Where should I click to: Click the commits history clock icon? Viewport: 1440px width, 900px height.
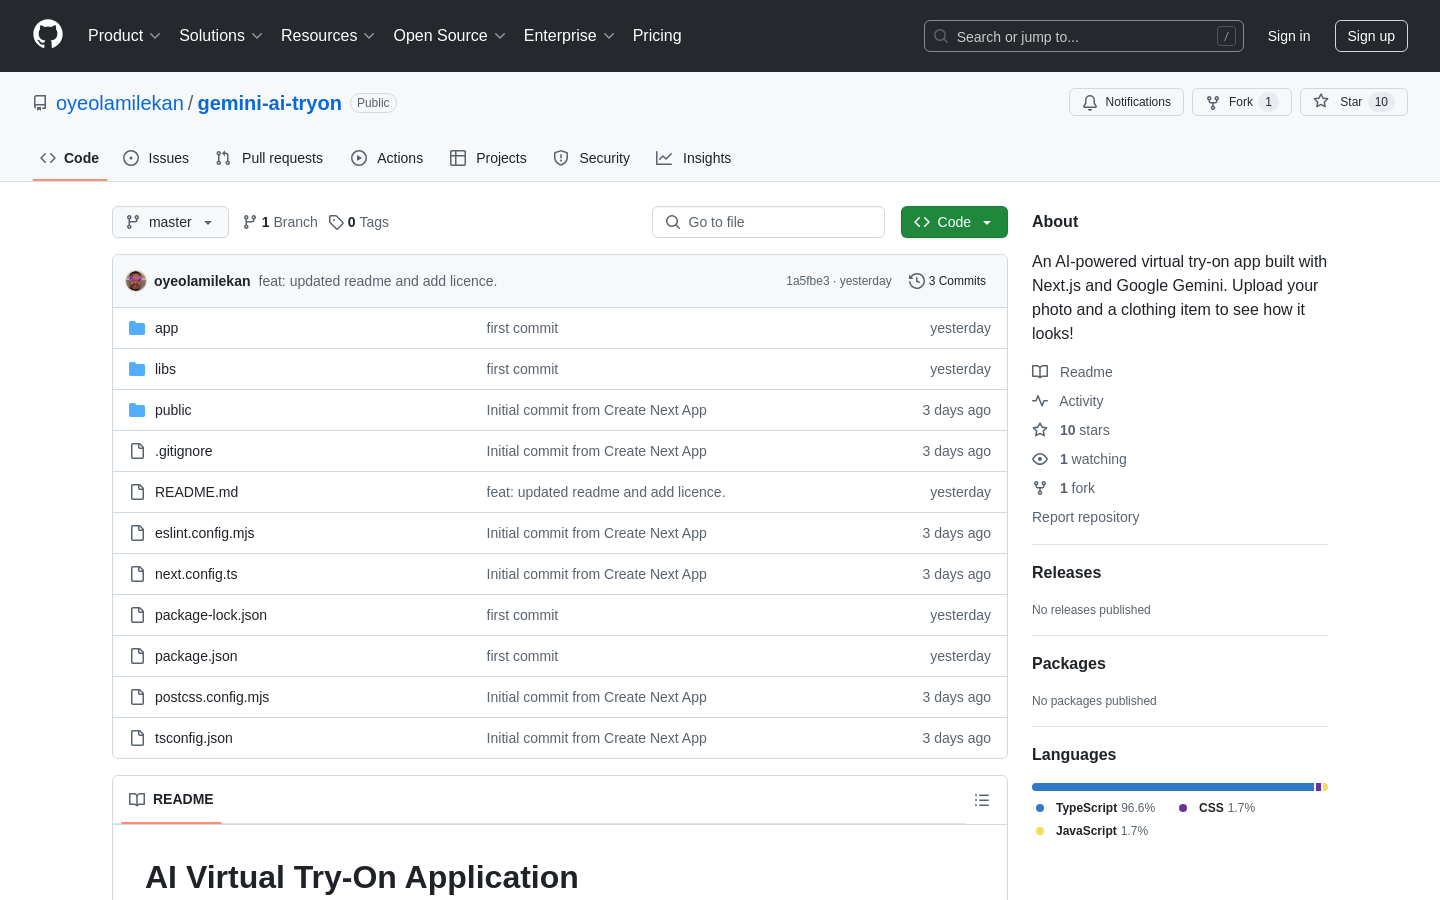tap(916, 281)
